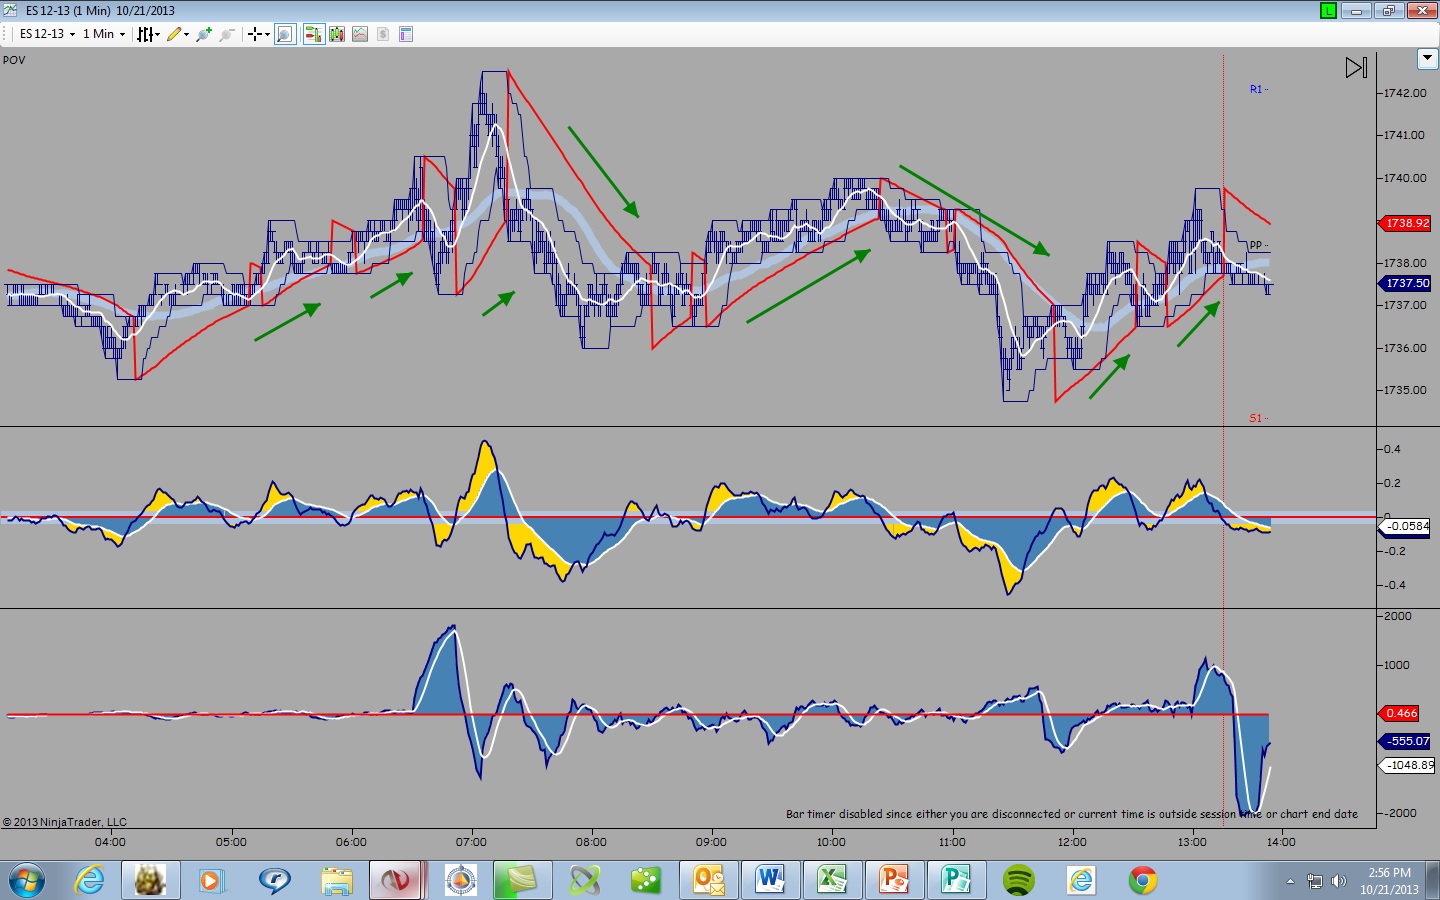
Task: Open Google Chrome from the taskbar
Action: (x=1142, y=881)
